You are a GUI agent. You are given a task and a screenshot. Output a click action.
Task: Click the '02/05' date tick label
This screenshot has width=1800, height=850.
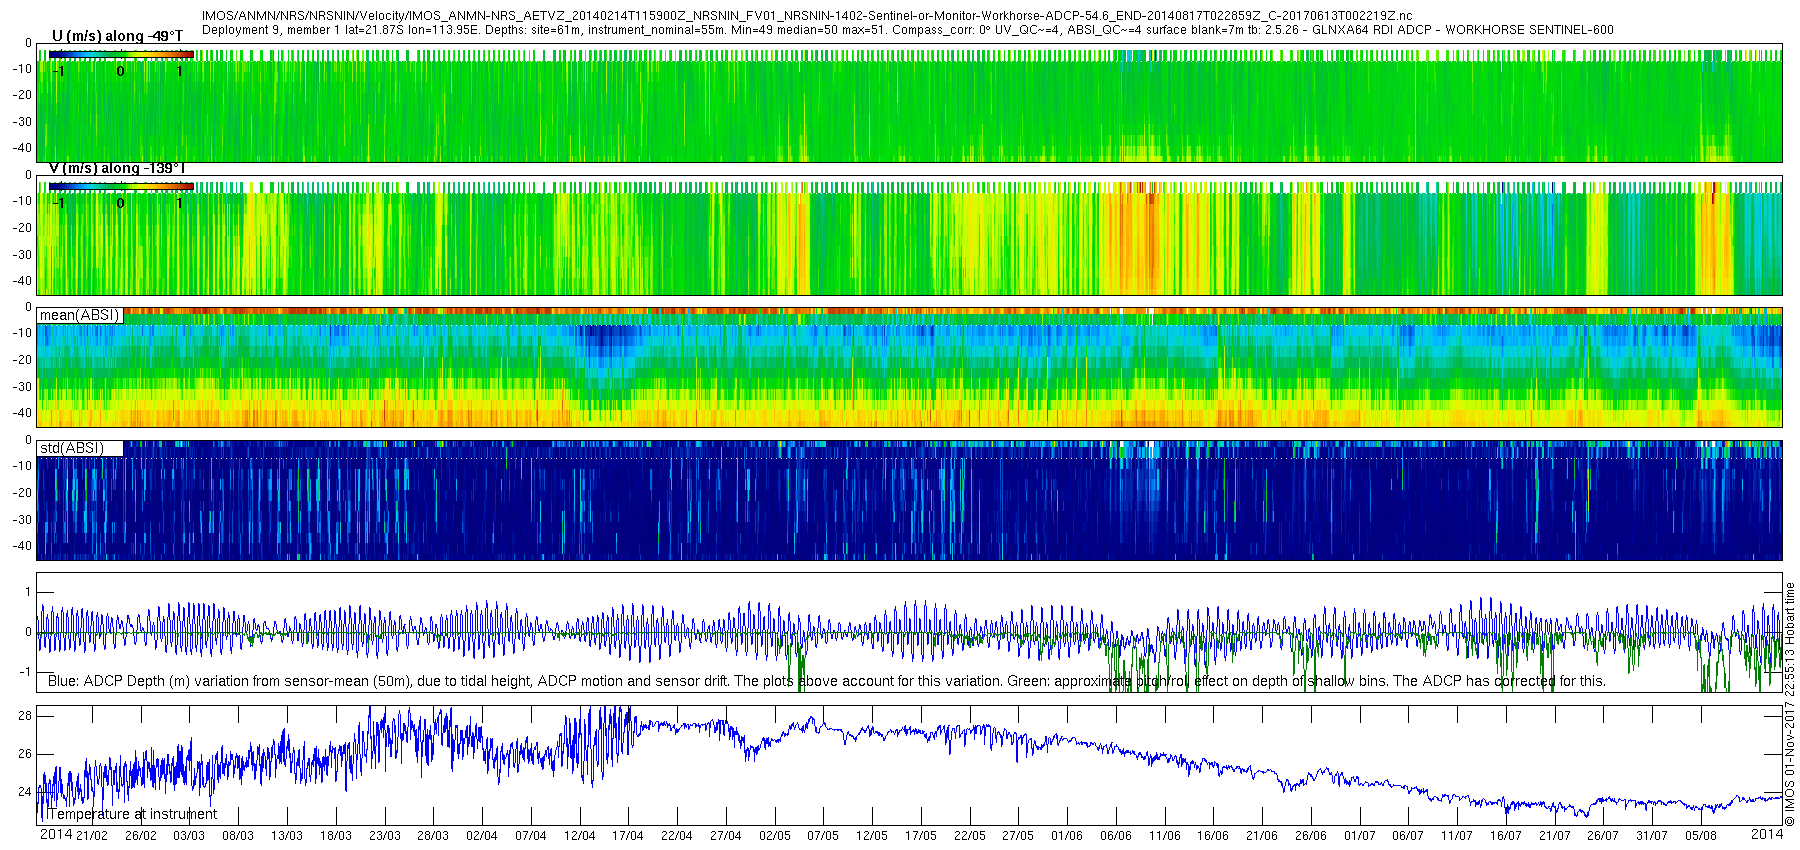[x=775, y=836]
